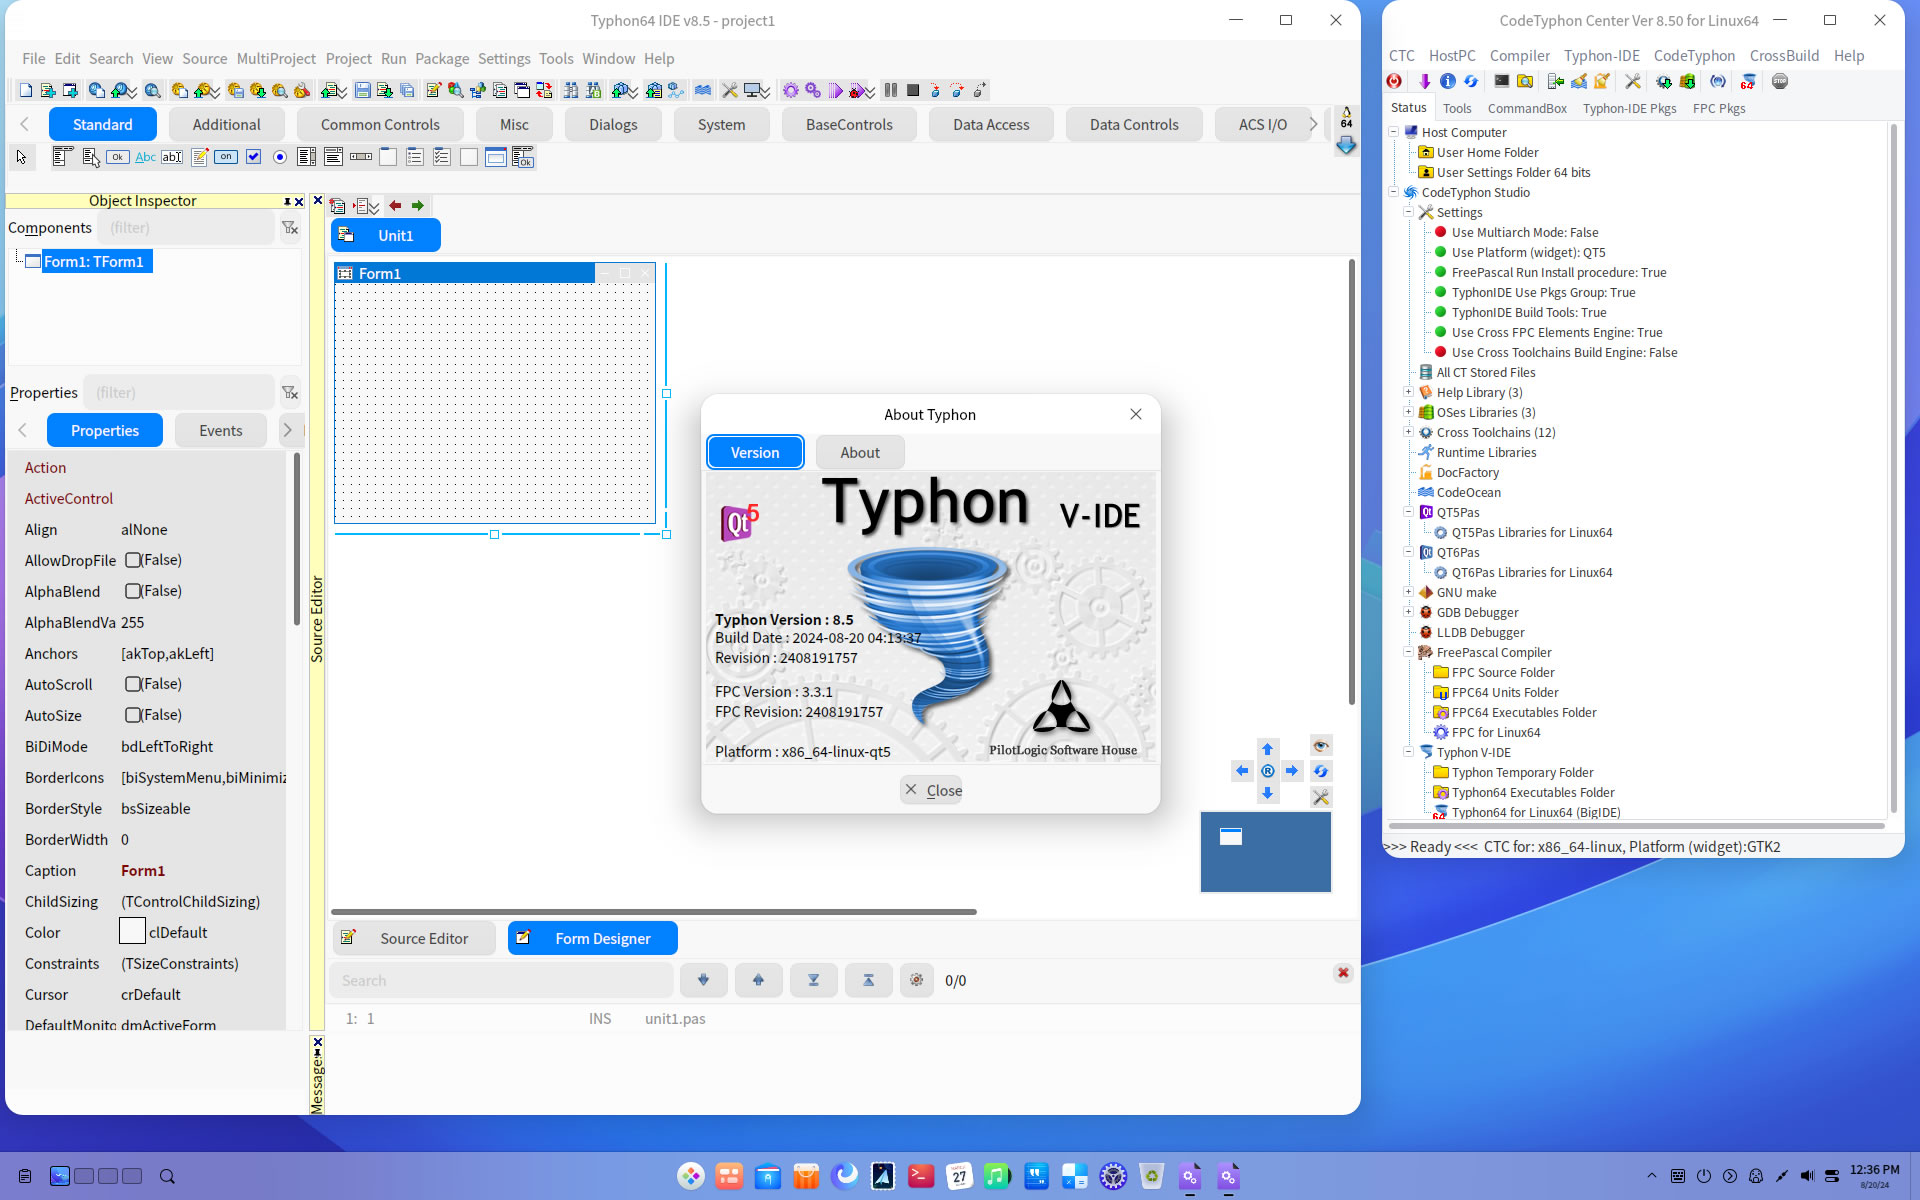The width and height of the screenshot is (1920, 1200).
Task: Click the Components filter field
Action: (186, 228)
